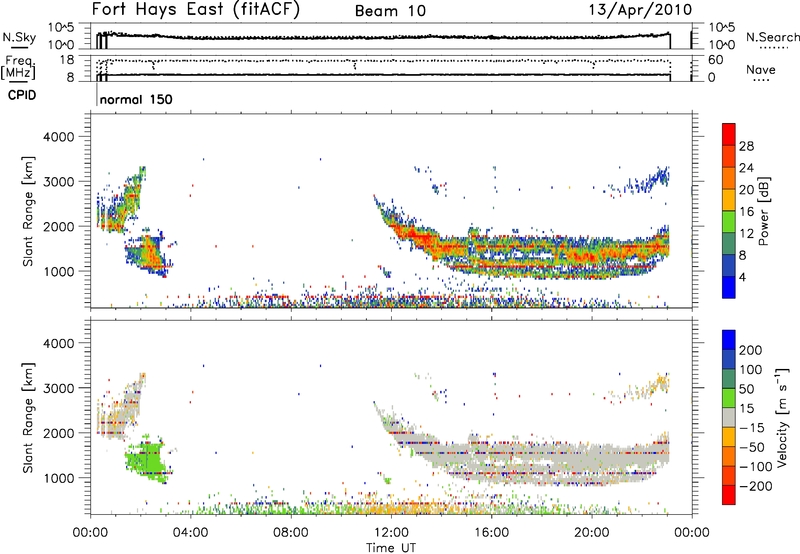800x554 pixels.
Task: Click the 'CPID' label
Action: coord(22,95)
